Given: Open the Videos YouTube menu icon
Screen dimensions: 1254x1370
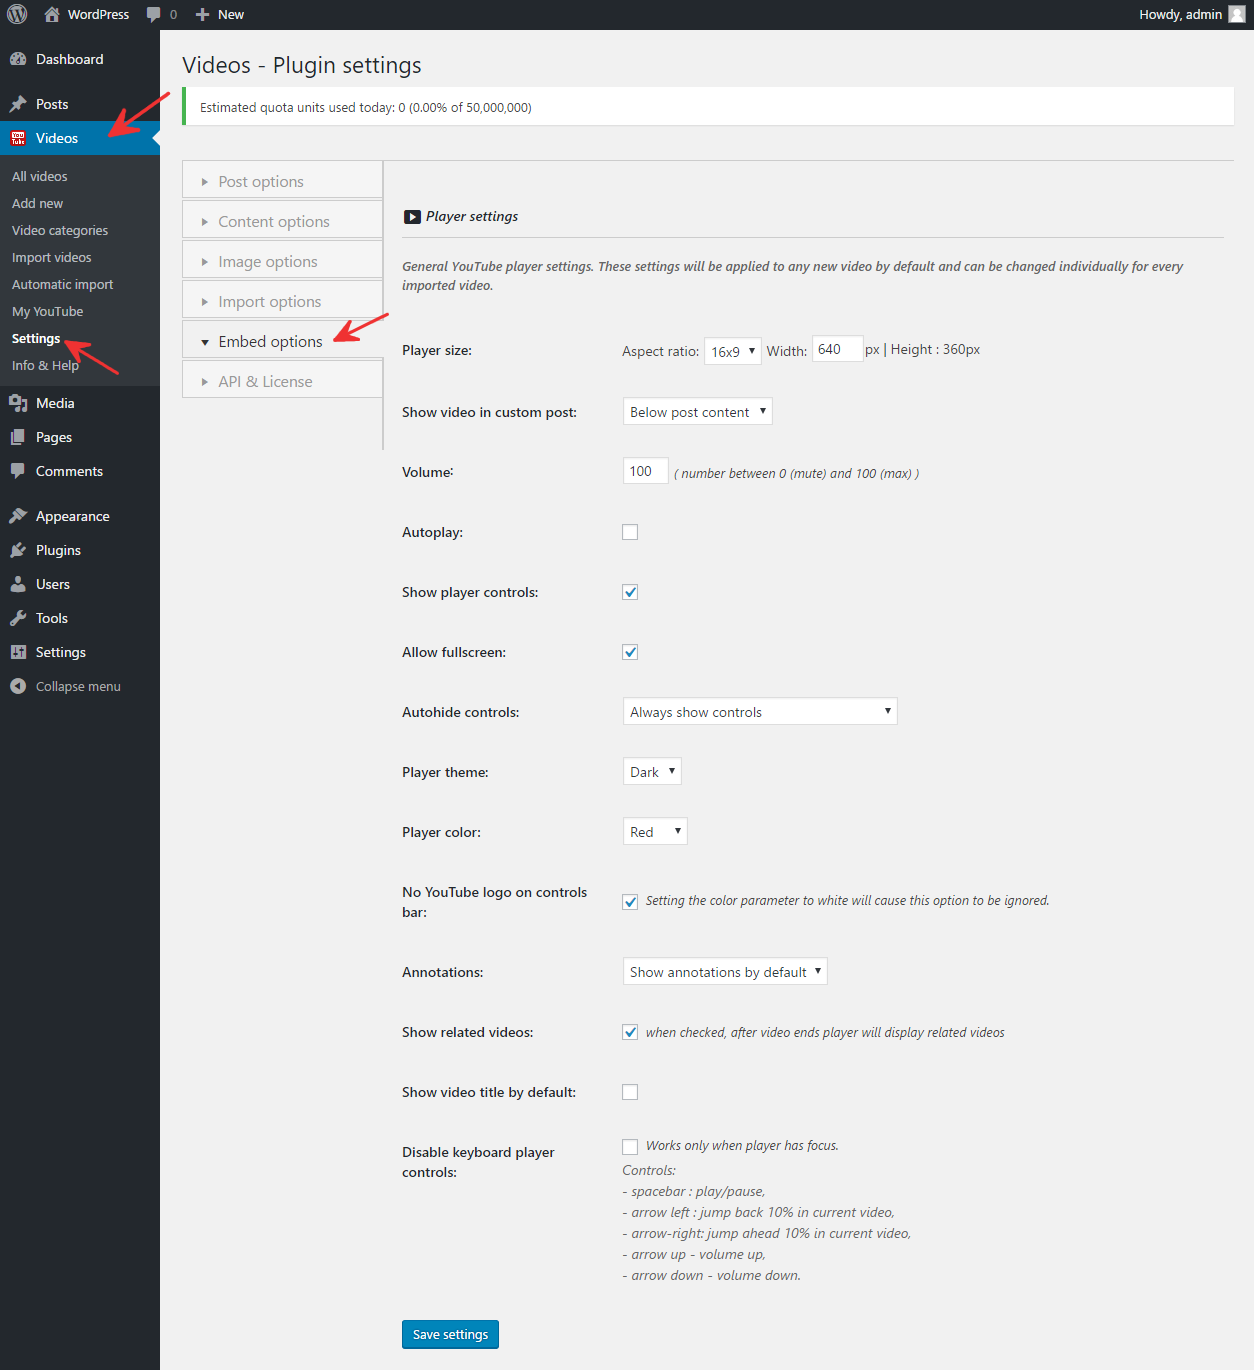Looking at the screenshot, I should point(18,137).
